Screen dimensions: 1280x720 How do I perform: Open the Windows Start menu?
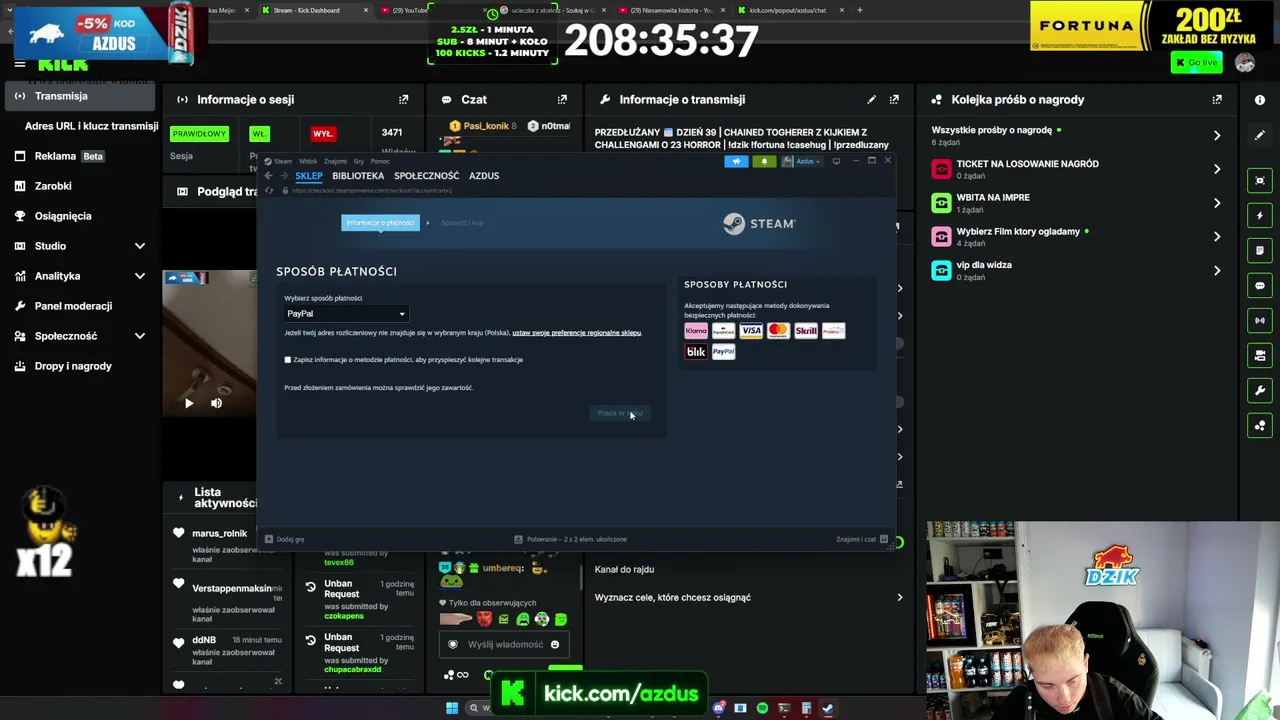point(452,709)
